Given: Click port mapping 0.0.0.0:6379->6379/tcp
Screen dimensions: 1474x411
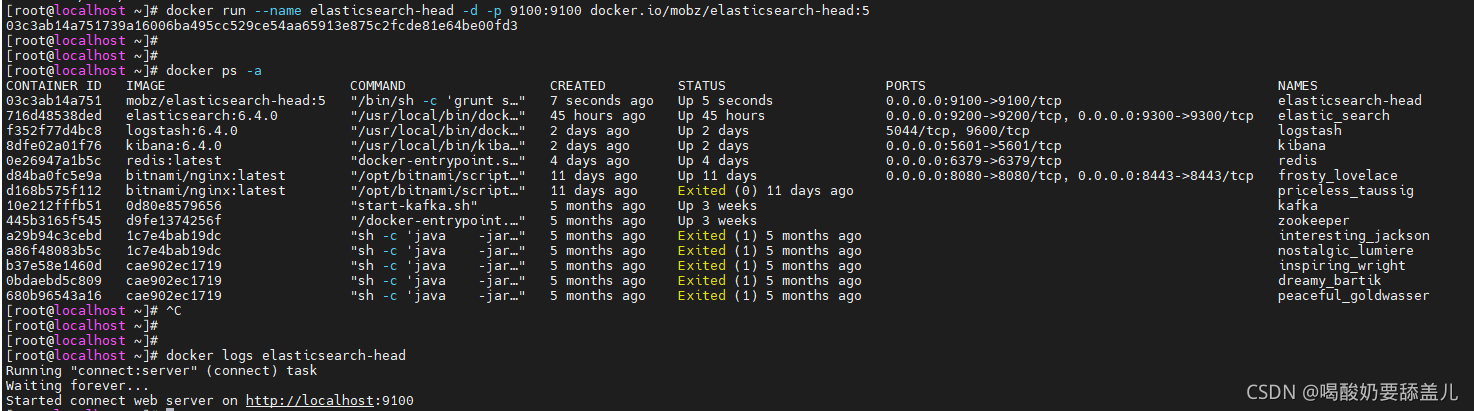Looking at the screenshot, I should (x=974, y=161).
